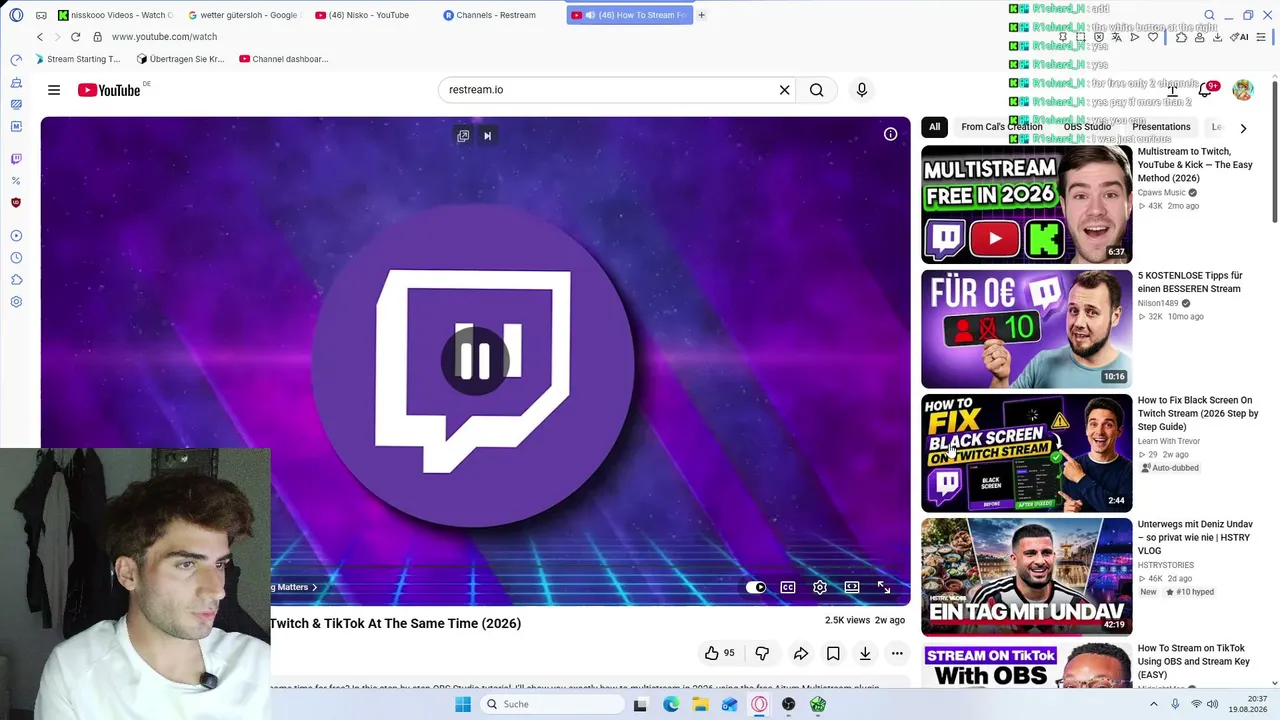1280x720 pixels.
Task: Open File Explorer from the taskbar
Action: [x=700, y=705]
